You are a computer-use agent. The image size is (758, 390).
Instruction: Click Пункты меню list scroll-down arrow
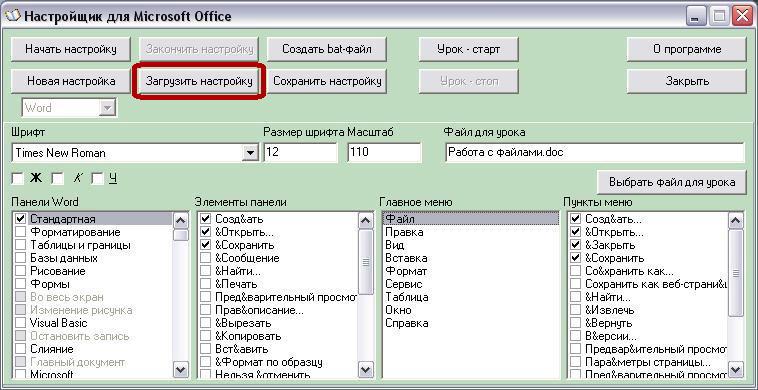point(736,370)
